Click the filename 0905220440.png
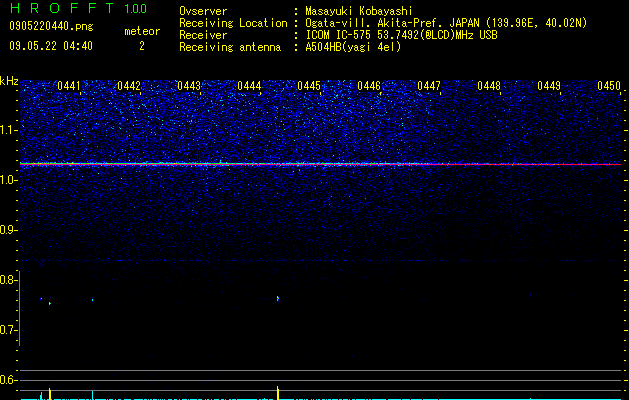629x400 pixels. [51, 26]
